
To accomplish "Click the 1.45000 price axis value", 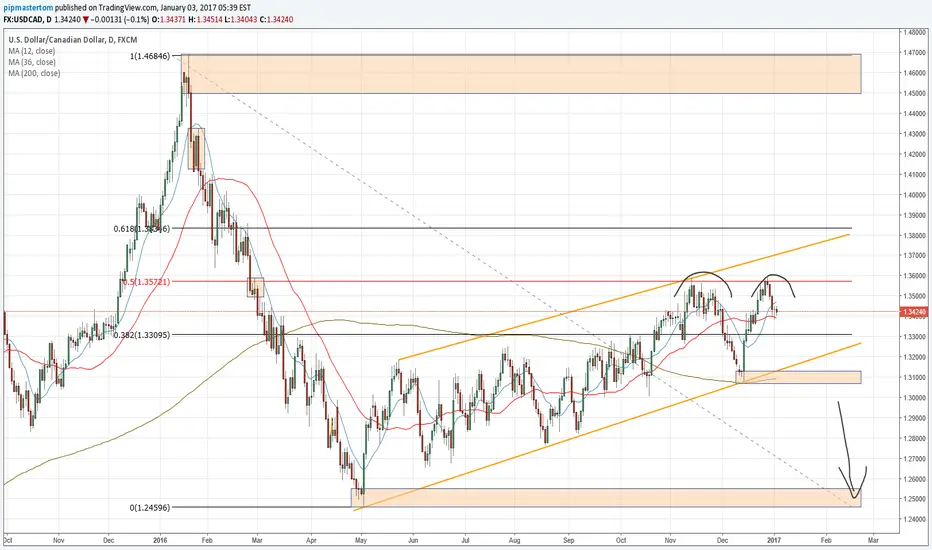I will tap(915, 93).
